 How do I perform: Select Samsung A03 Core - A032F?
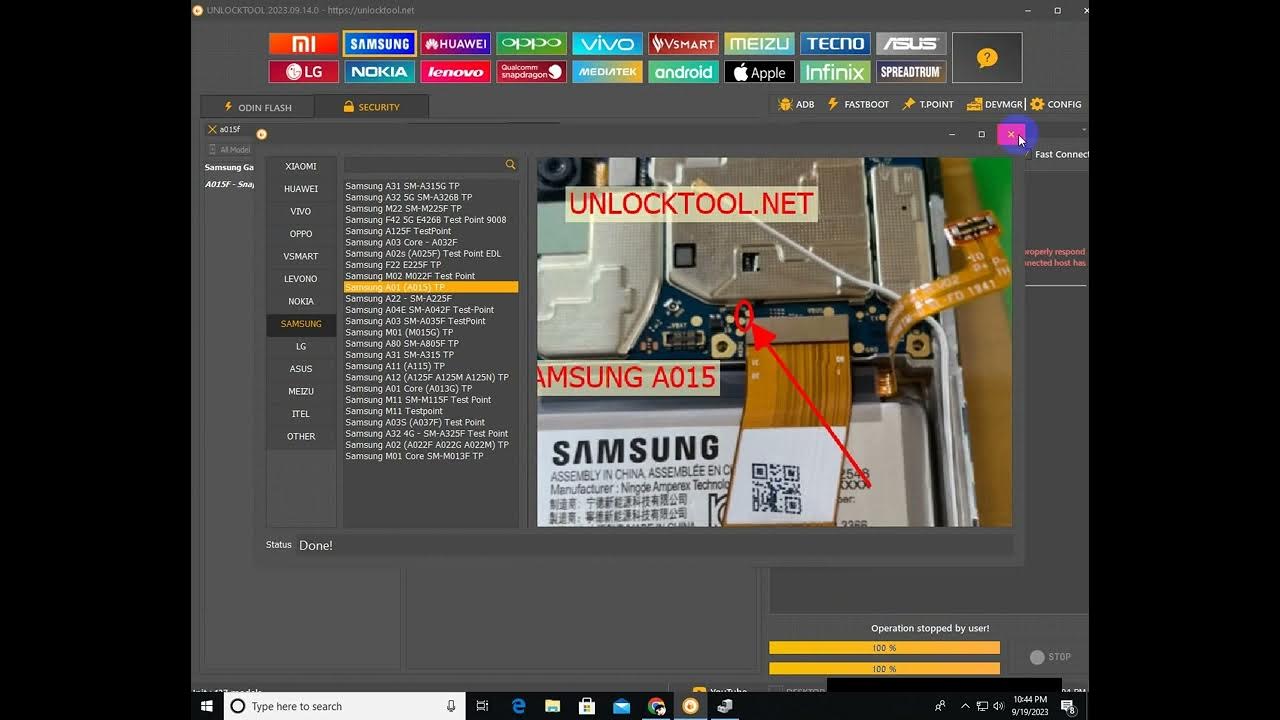(431, 242)
